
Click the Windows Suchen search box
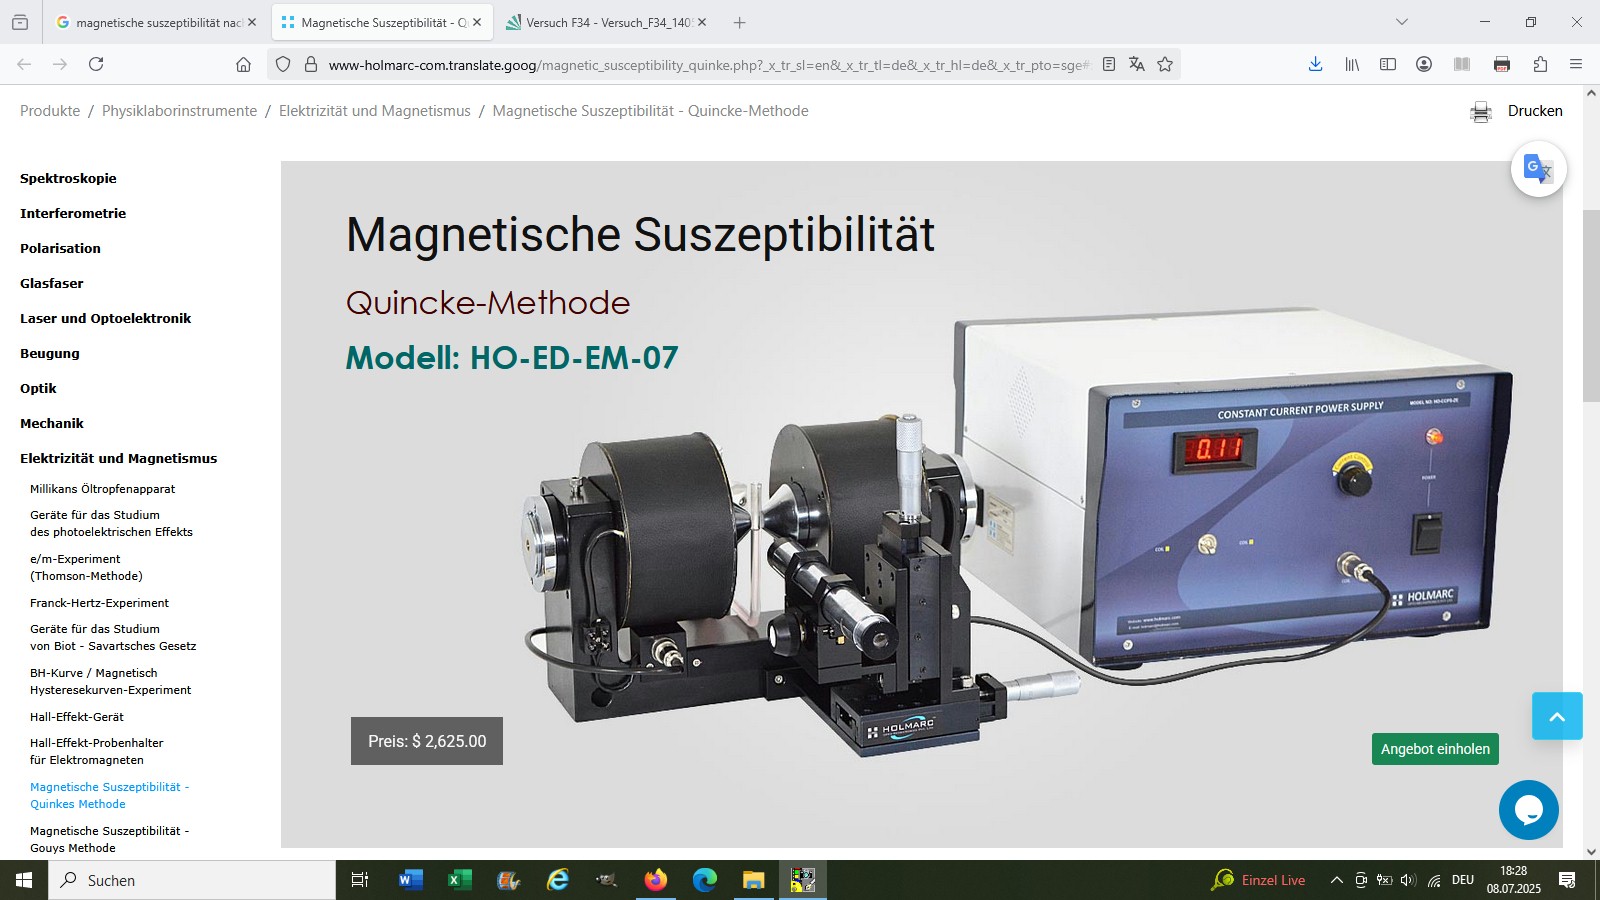click(x=192, y=880)
